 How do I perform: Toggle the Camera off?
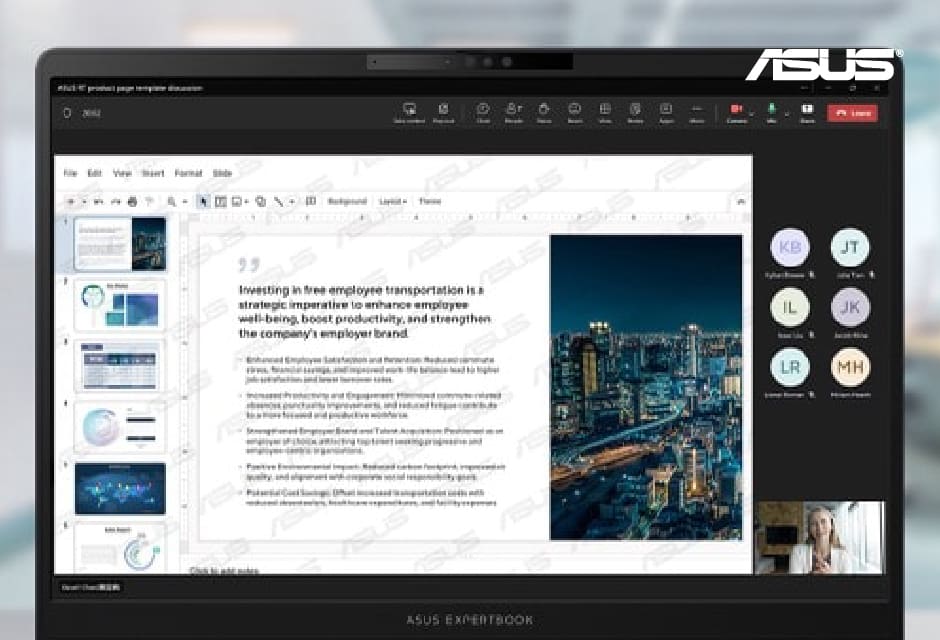click(736, 110)
